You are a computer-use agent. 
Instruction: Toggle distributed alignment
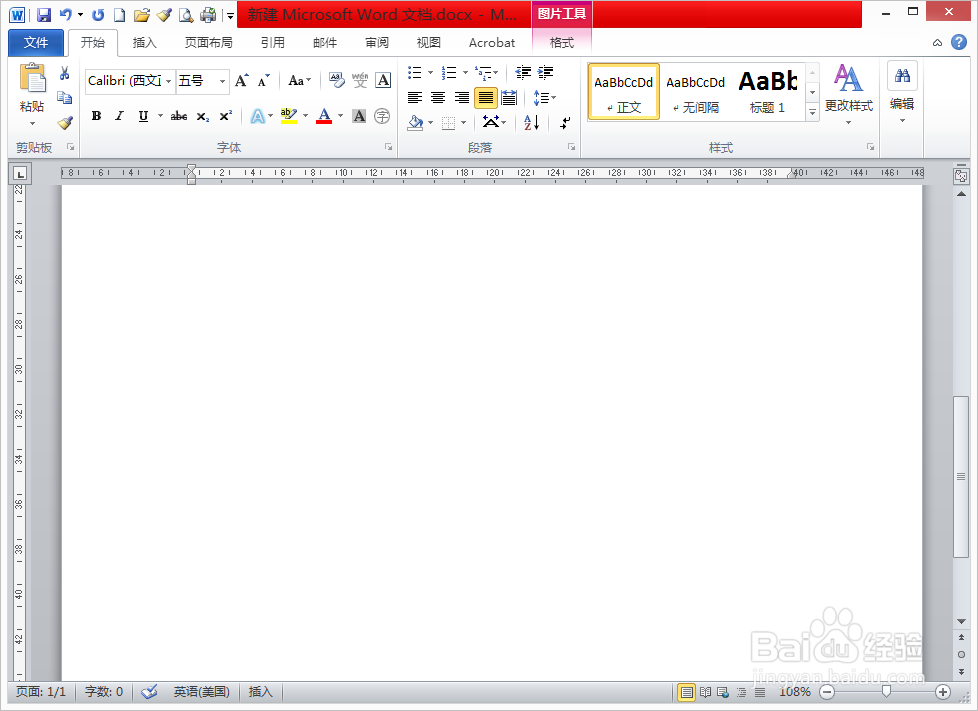(509, 98)
